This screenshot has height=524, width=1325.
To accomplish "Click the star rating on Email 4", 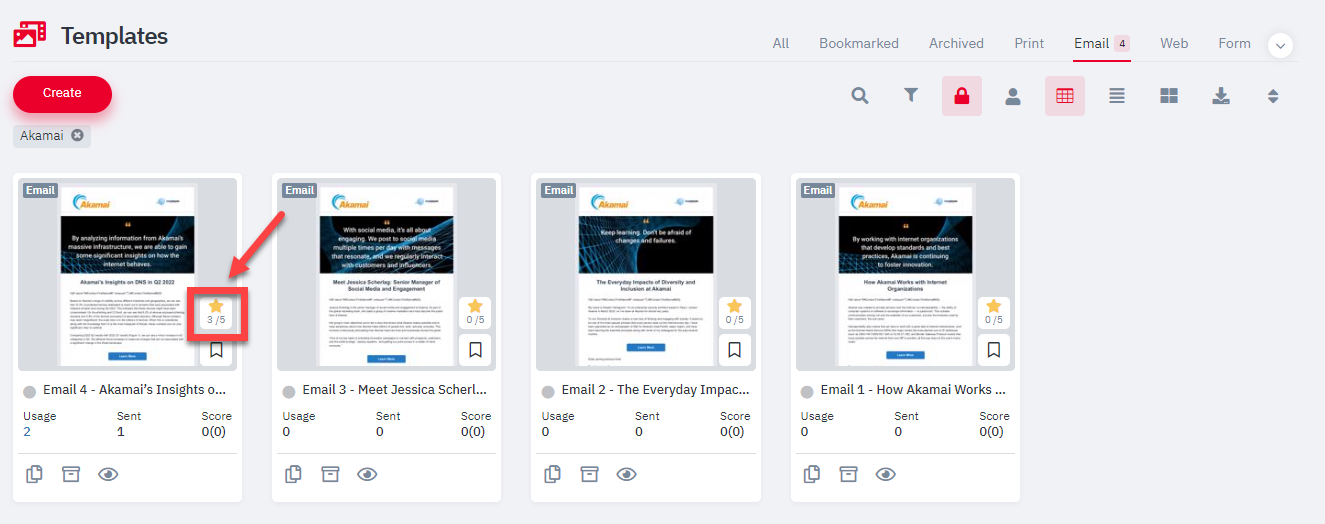I will coord(216,313).
